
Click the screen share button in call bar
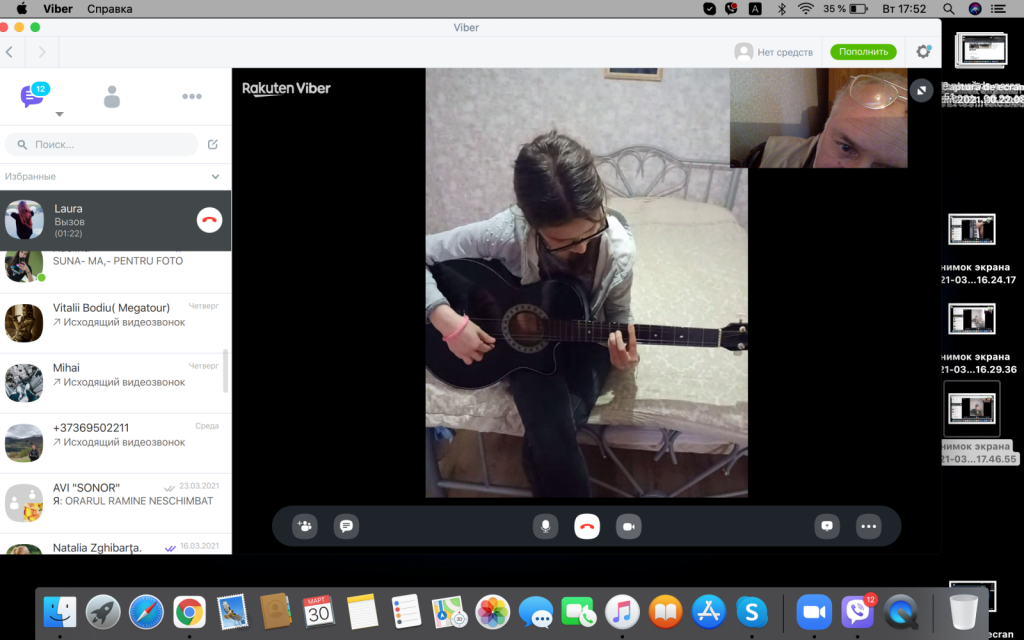pyautogui.click(x=827, y=526)
